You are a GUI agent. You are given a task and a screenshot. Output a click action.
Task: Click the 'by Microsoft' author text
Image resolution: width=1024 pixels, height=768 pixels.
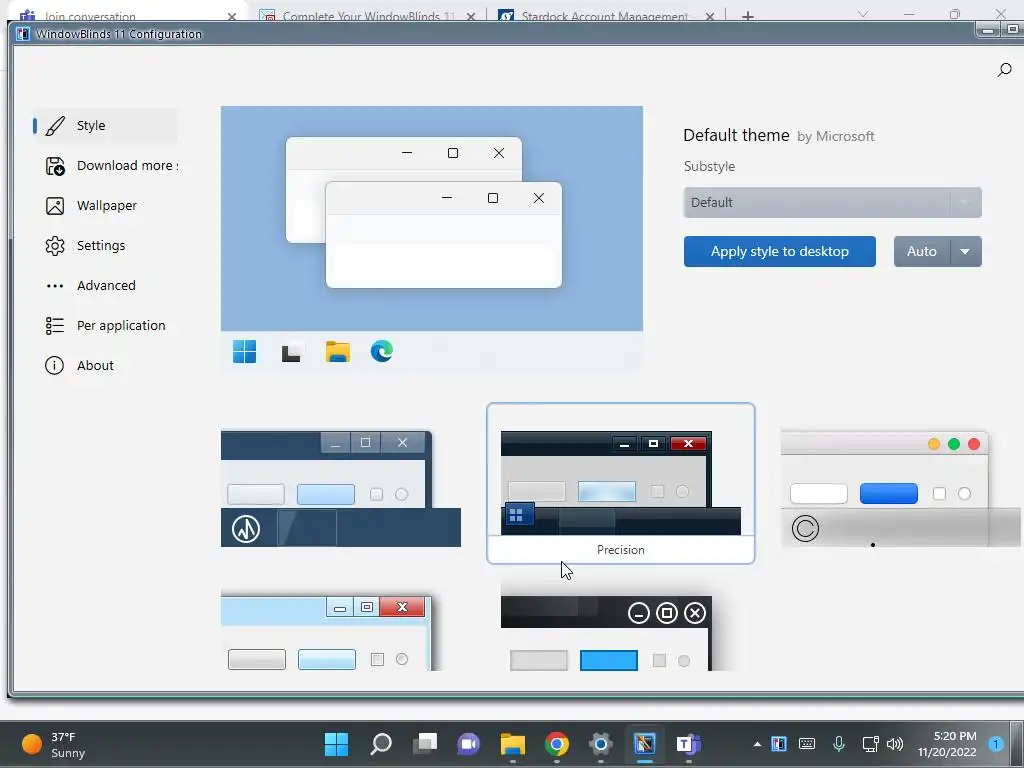pyautogui.click(x=835, y=136)
